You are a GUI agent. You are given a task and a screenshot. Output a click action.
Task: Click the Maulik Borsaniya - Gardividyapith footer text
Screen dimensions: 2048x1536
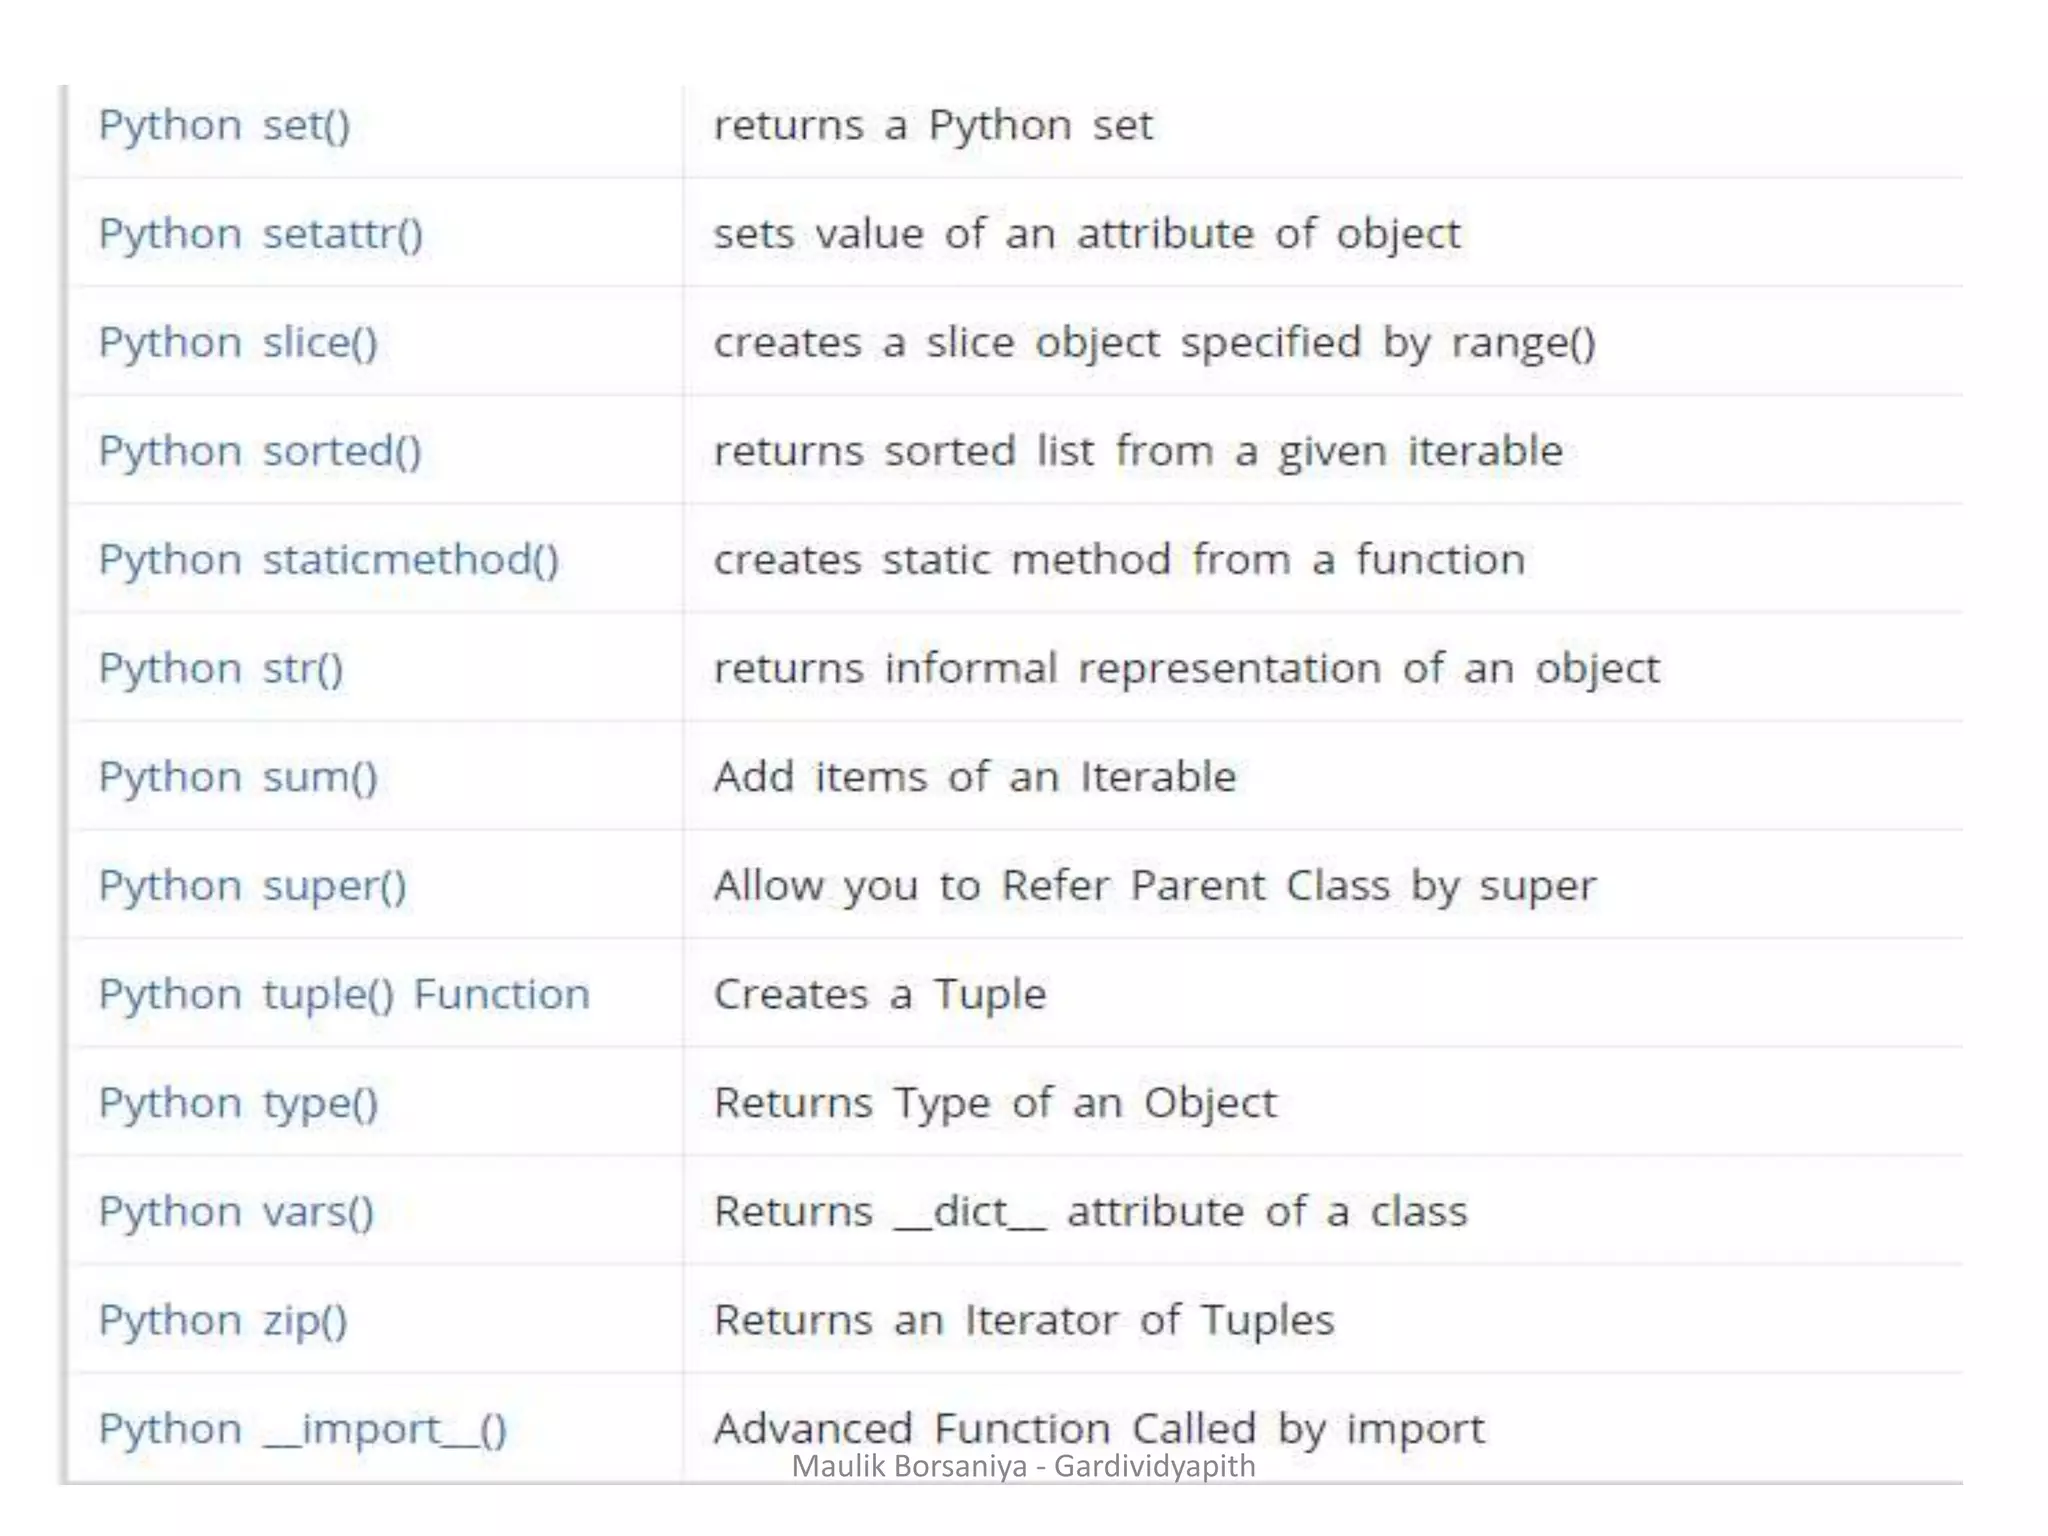click(1023, 1466)
